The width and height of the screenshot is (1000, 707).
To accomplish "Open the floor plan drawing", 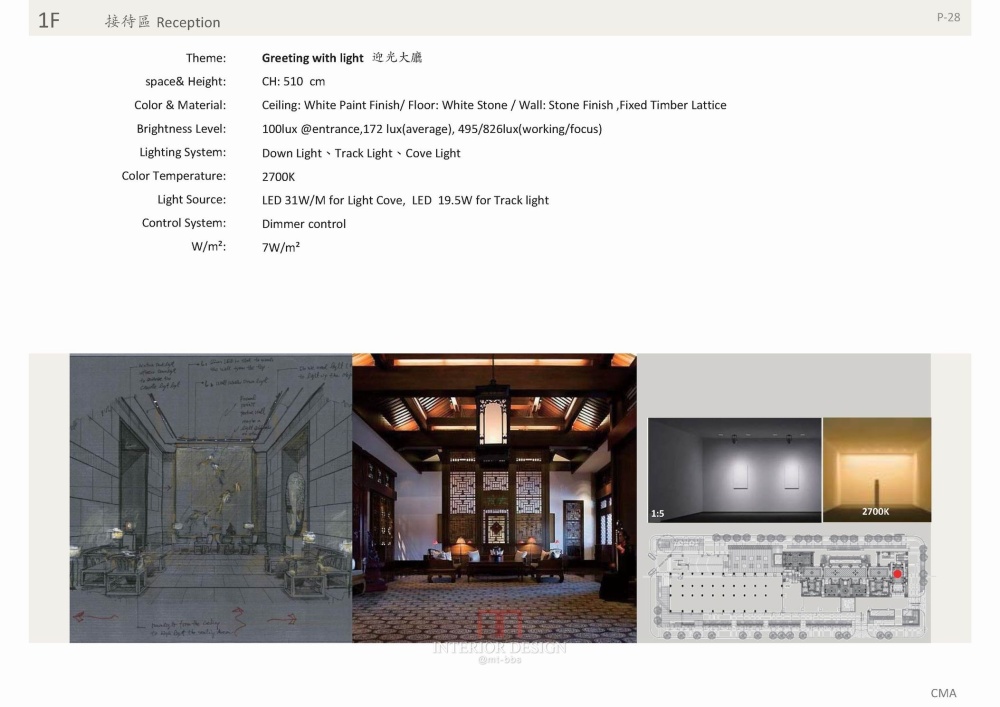I will pos(789,586).
